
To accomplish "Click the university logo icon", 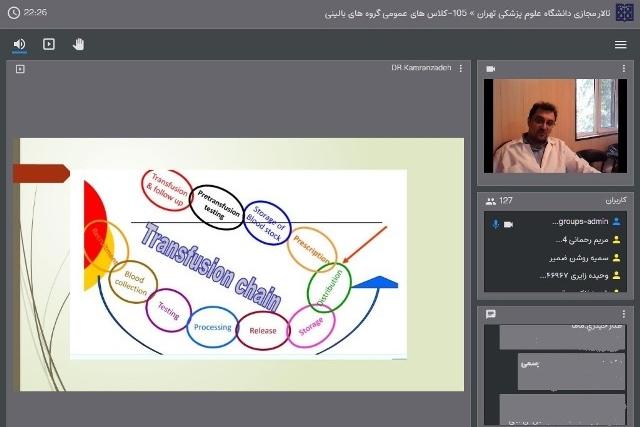I will [x=624, y=13].
